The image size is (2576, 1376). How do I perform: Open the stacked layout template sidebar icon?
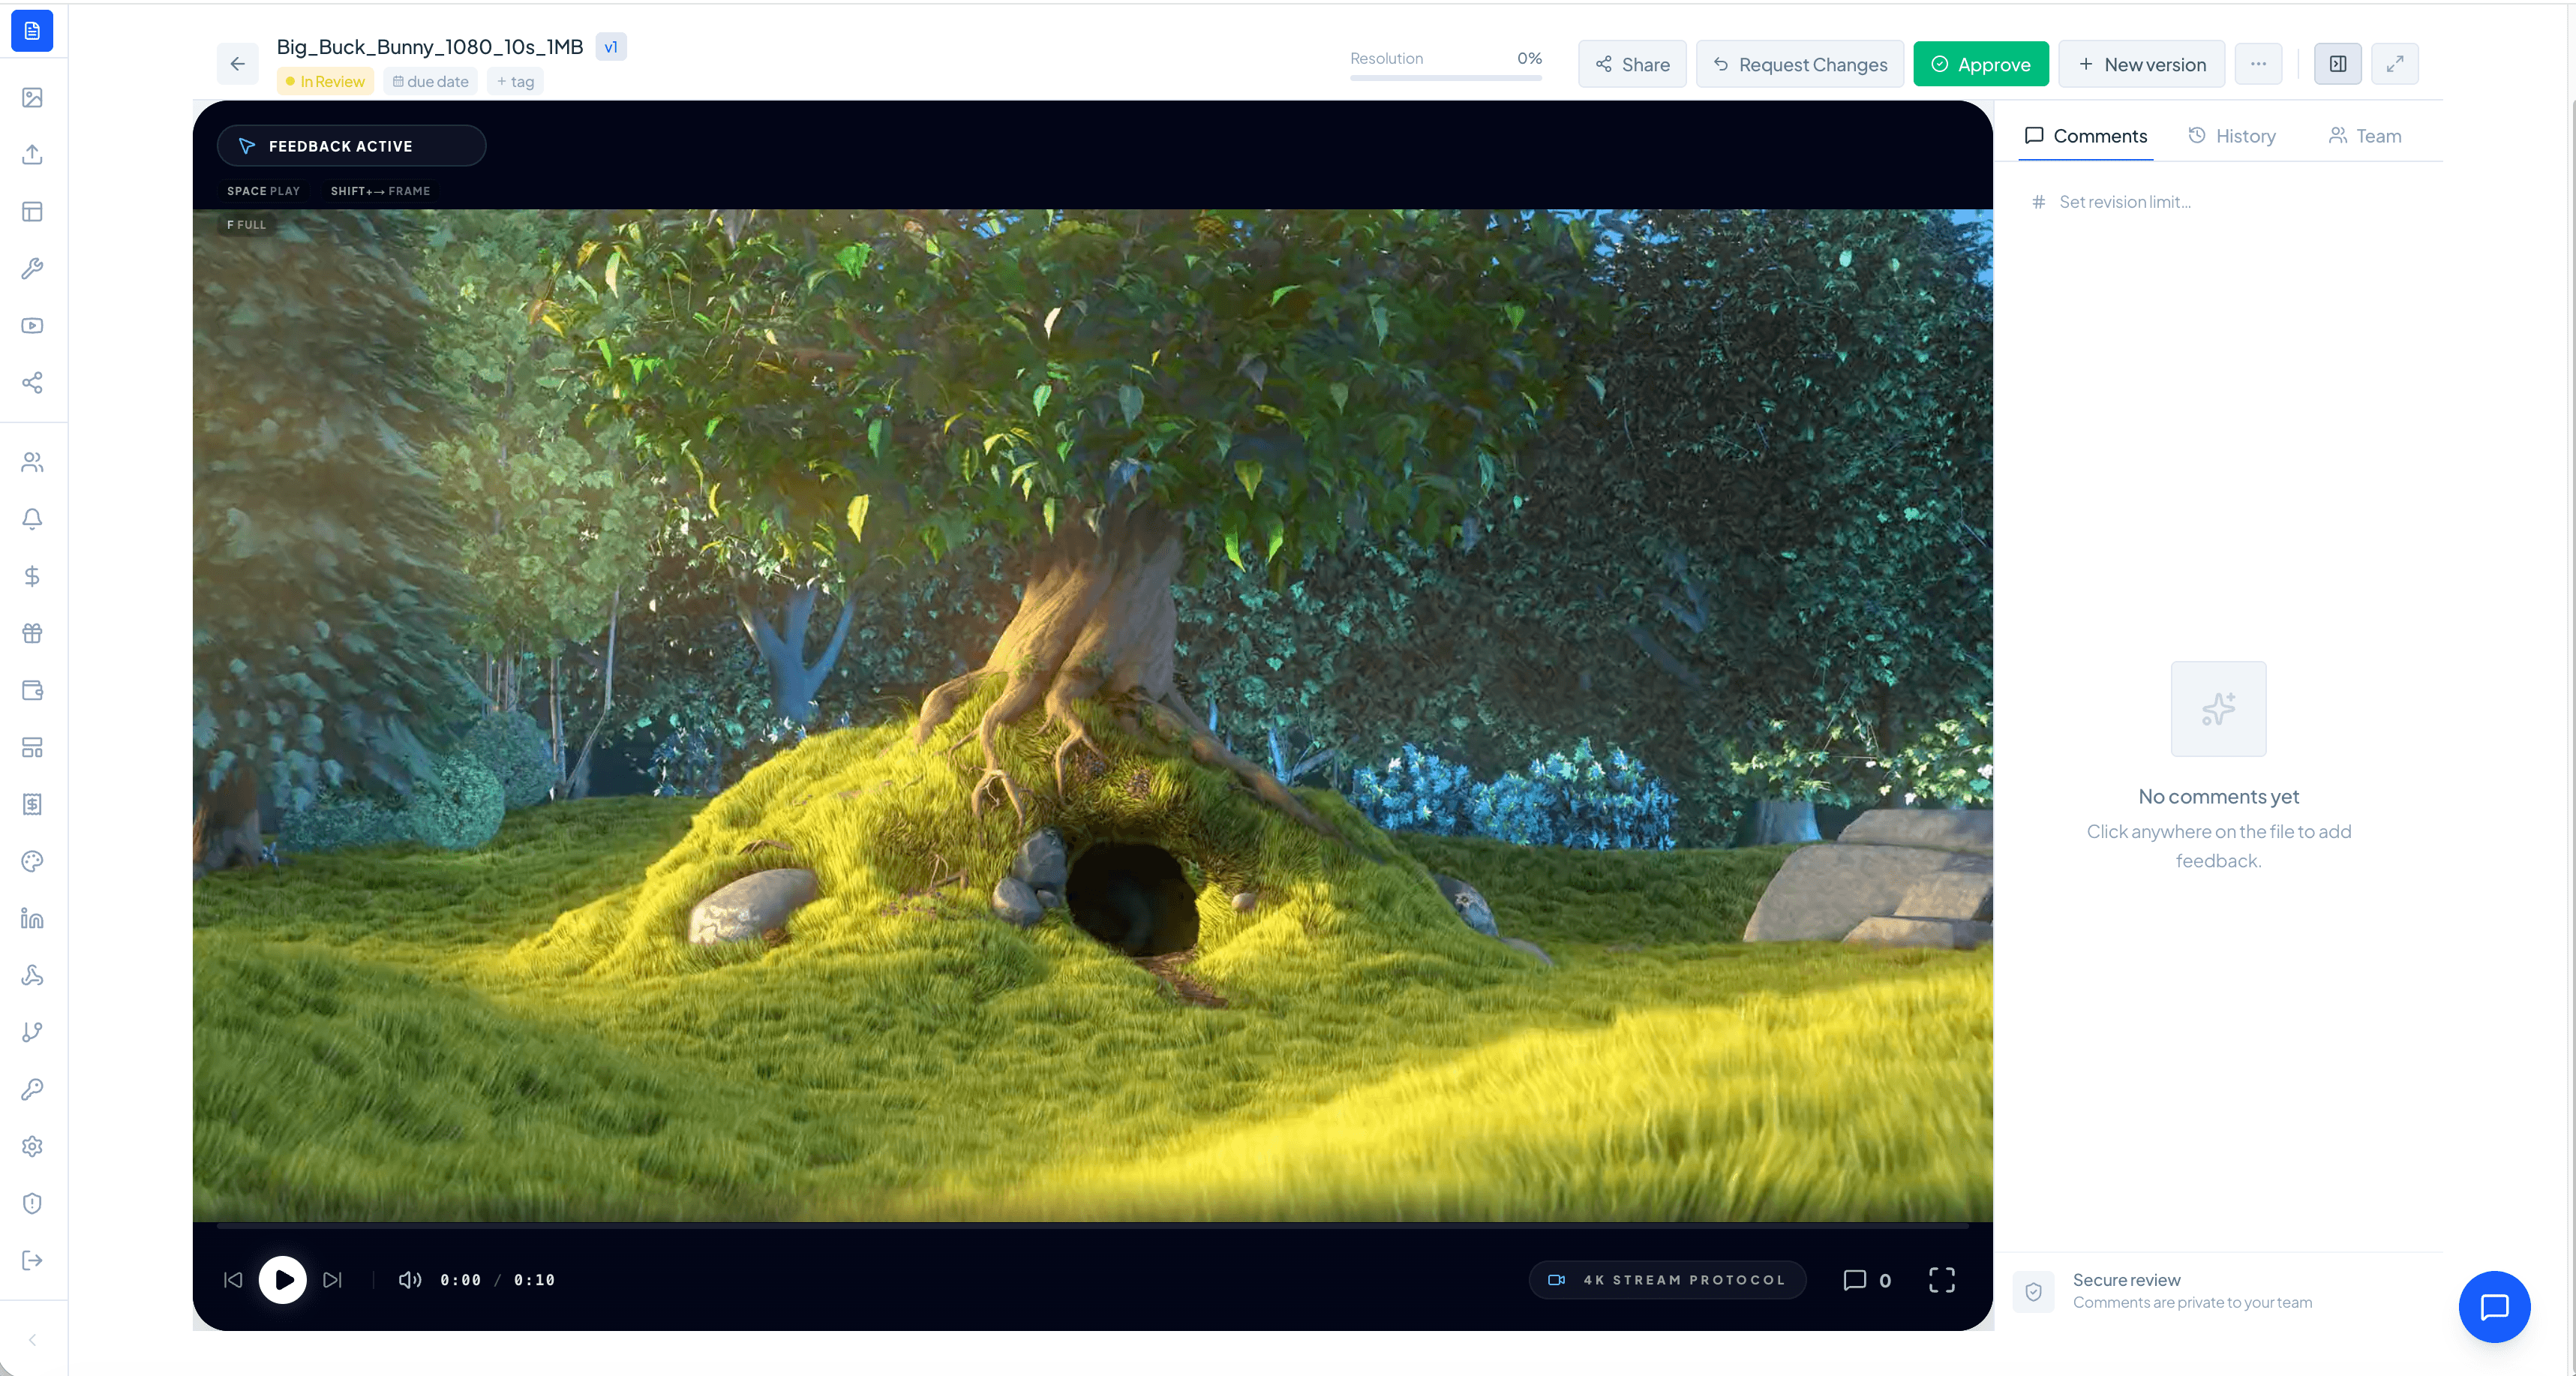[32, 747]
